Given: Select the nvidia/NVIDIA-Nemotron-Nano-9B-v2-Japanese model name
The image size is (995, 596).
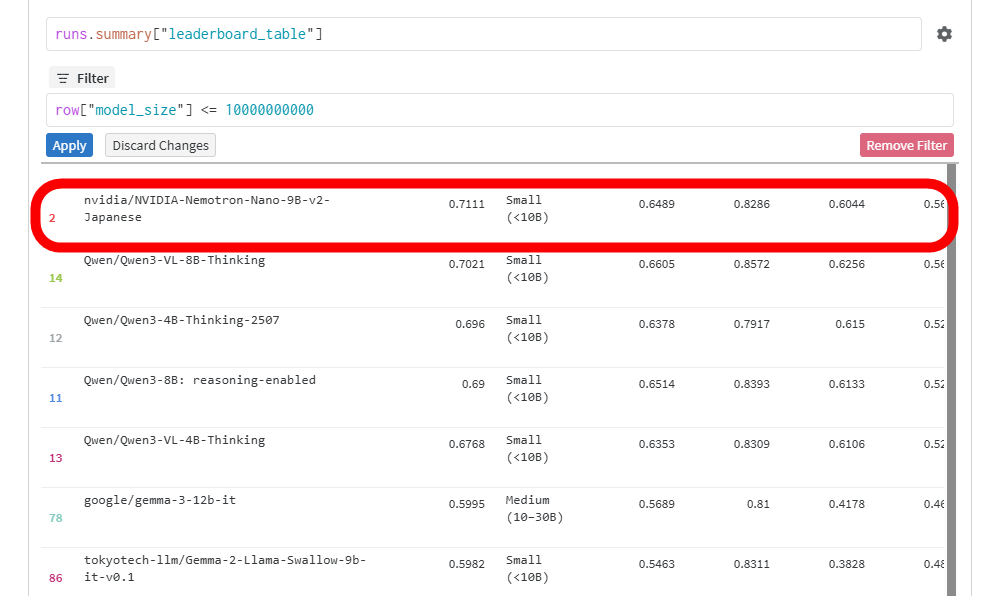Looking at the screenshot, I should pyautogui.click(x=207, y=208).
